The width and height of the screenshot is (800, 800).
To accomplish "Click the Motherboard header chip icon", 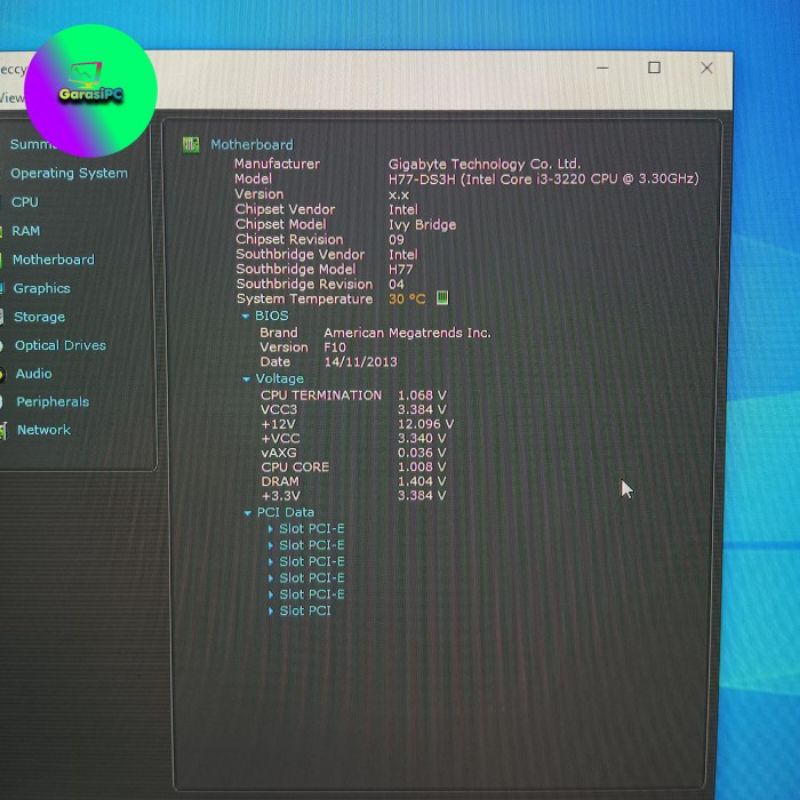I will pos(191,145).
